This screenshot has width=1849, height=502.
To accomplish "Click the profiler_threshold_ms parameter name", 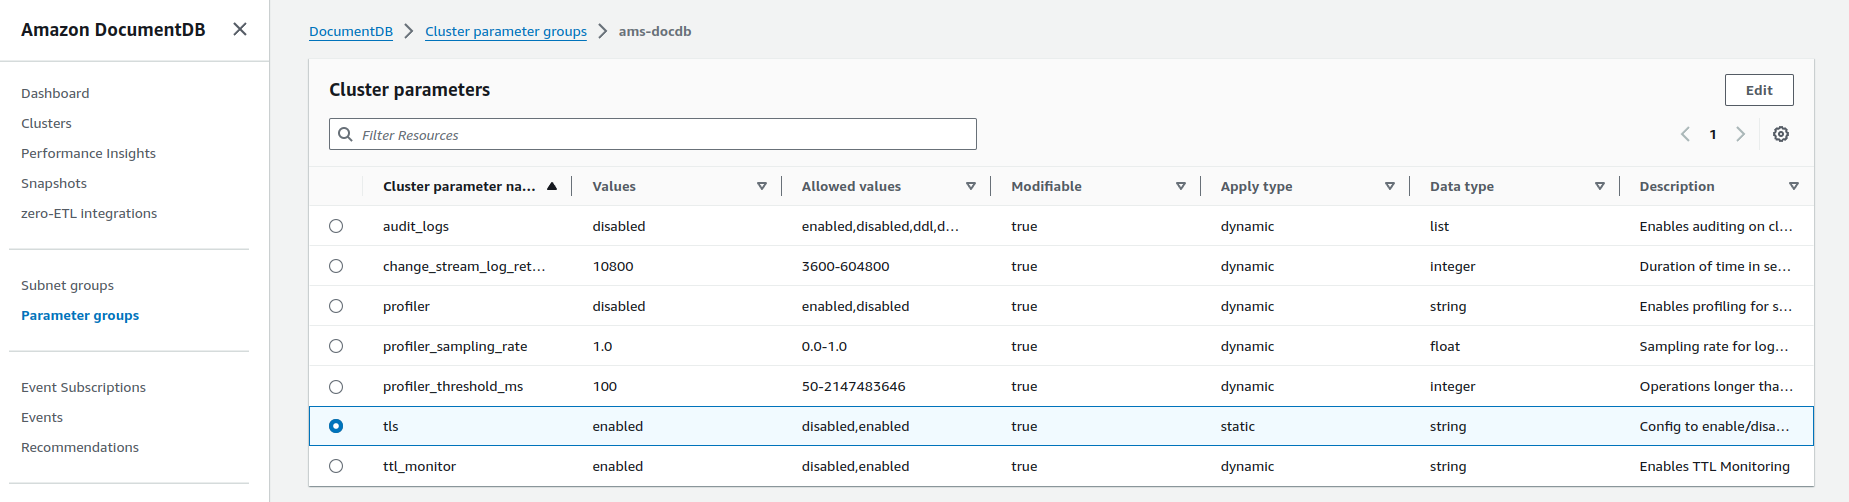I will pyautogui.click(x=453, y=386).
